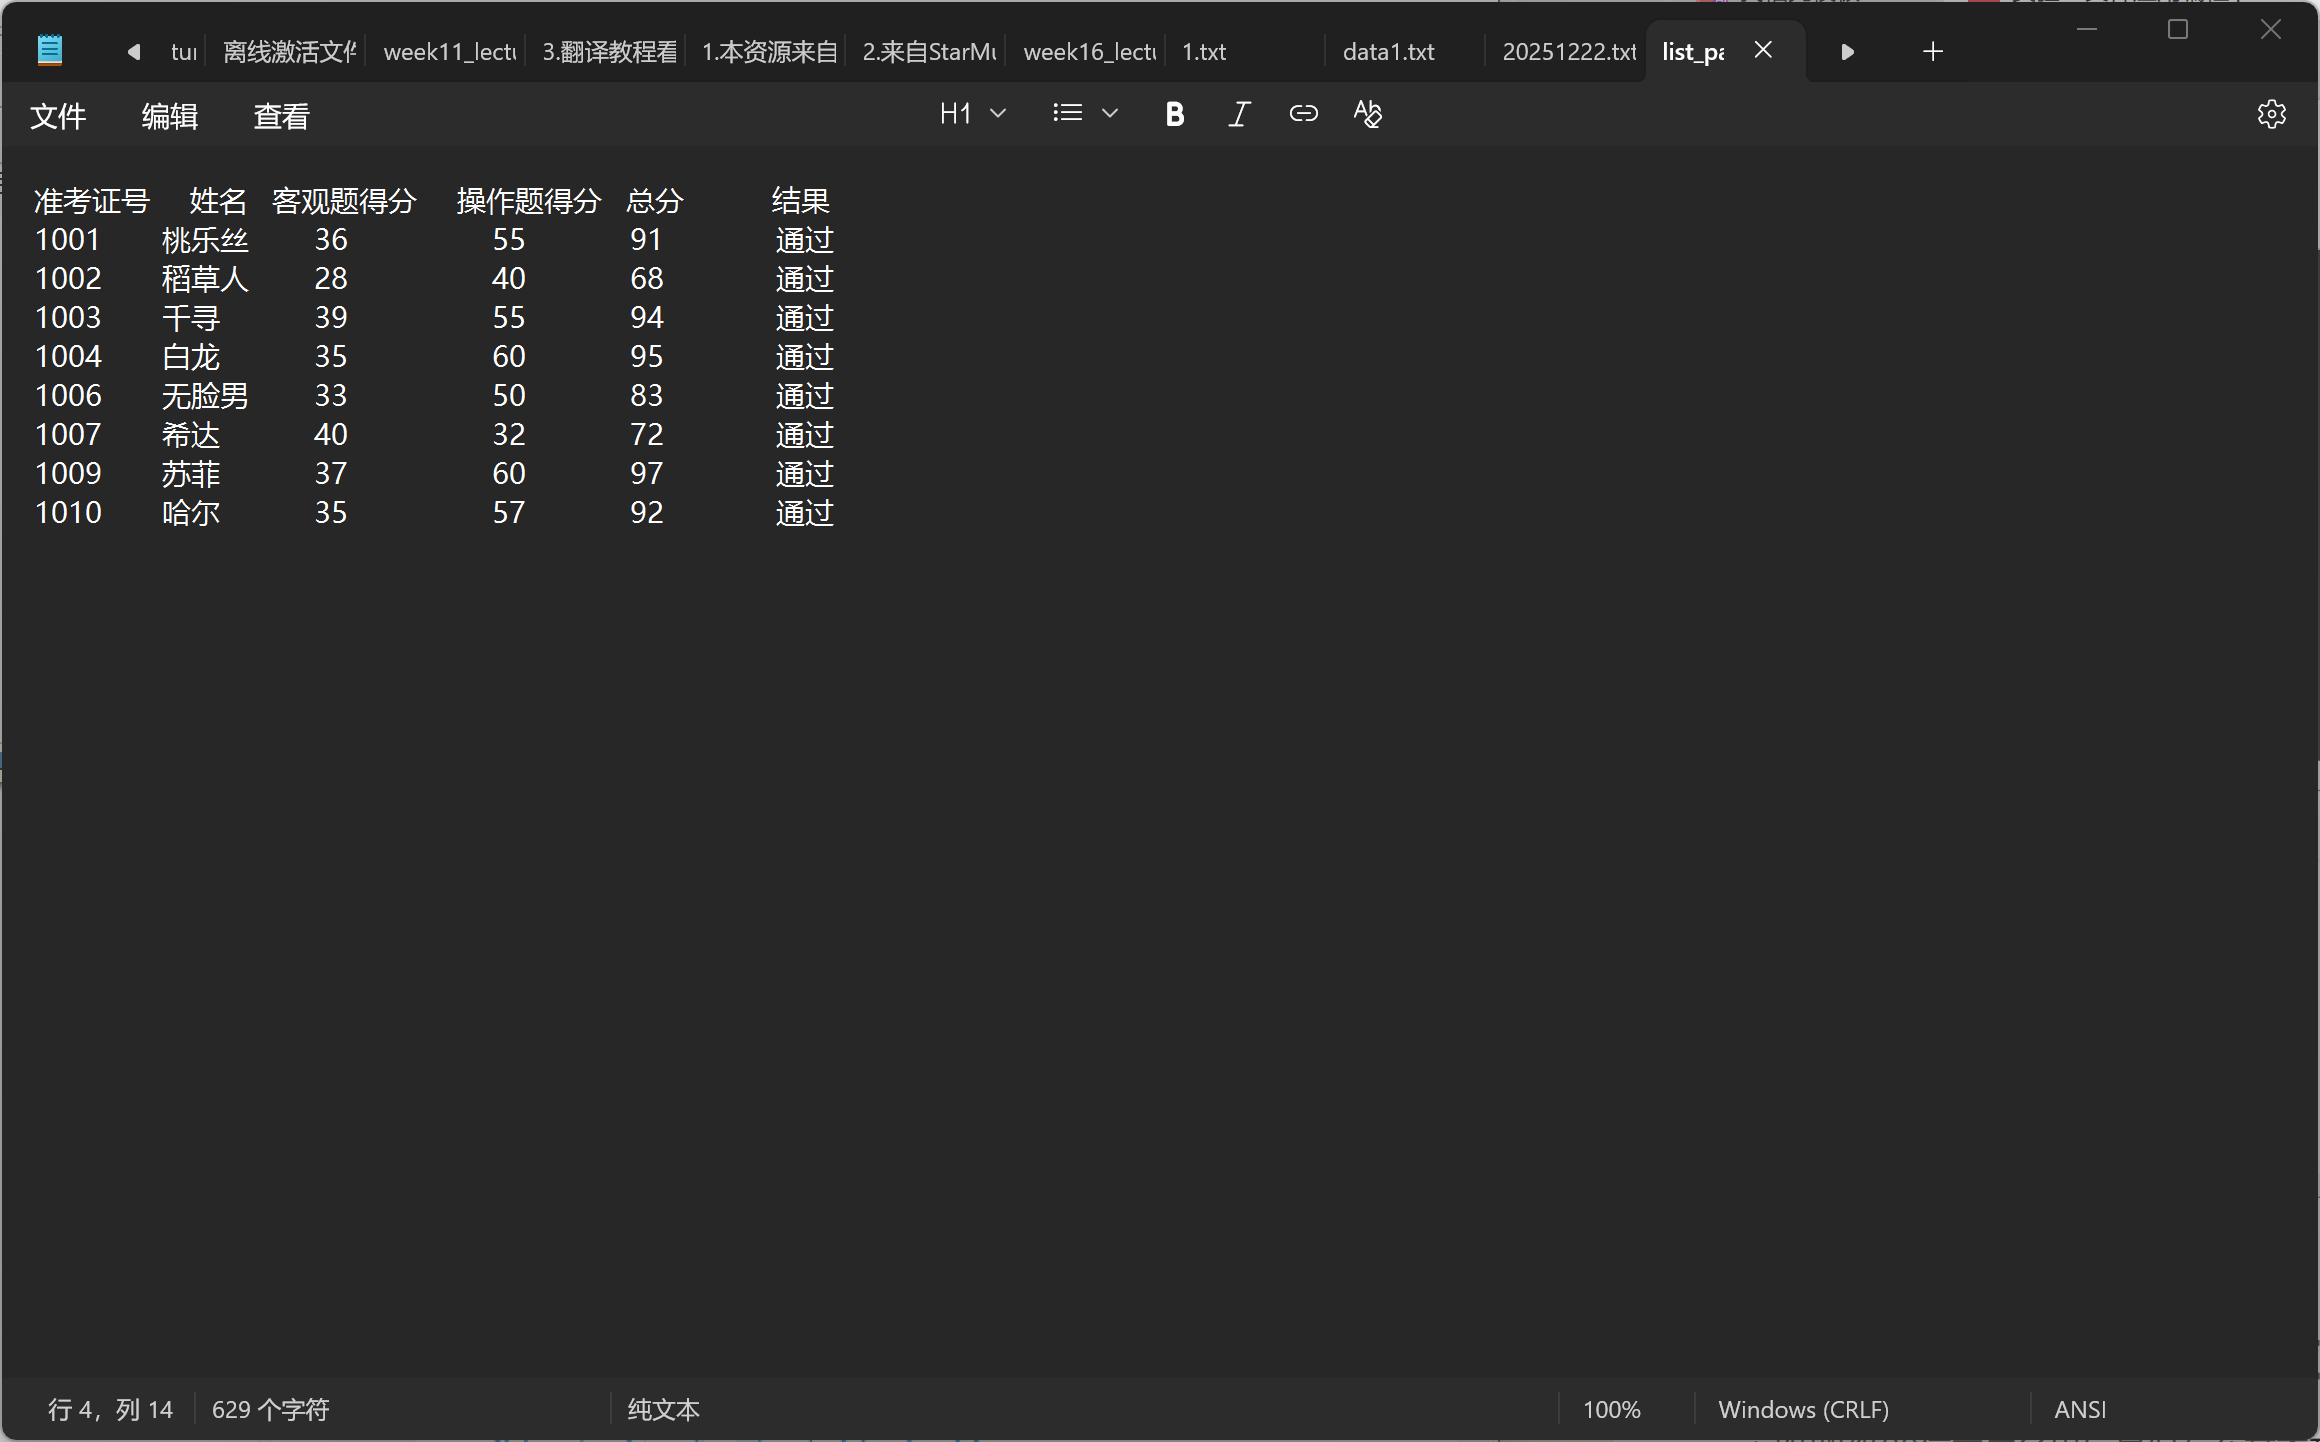Open the Notepad settings gear
The width and height of the screenshot is (2320, 1442).
click(x=2271, y=114)
